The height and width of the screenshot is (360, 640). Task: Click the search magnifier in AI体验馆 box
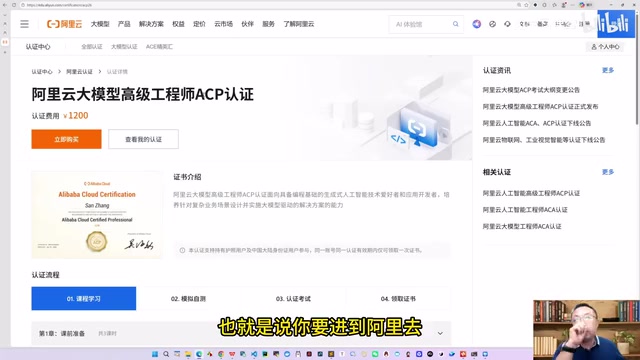click(456, 24)
